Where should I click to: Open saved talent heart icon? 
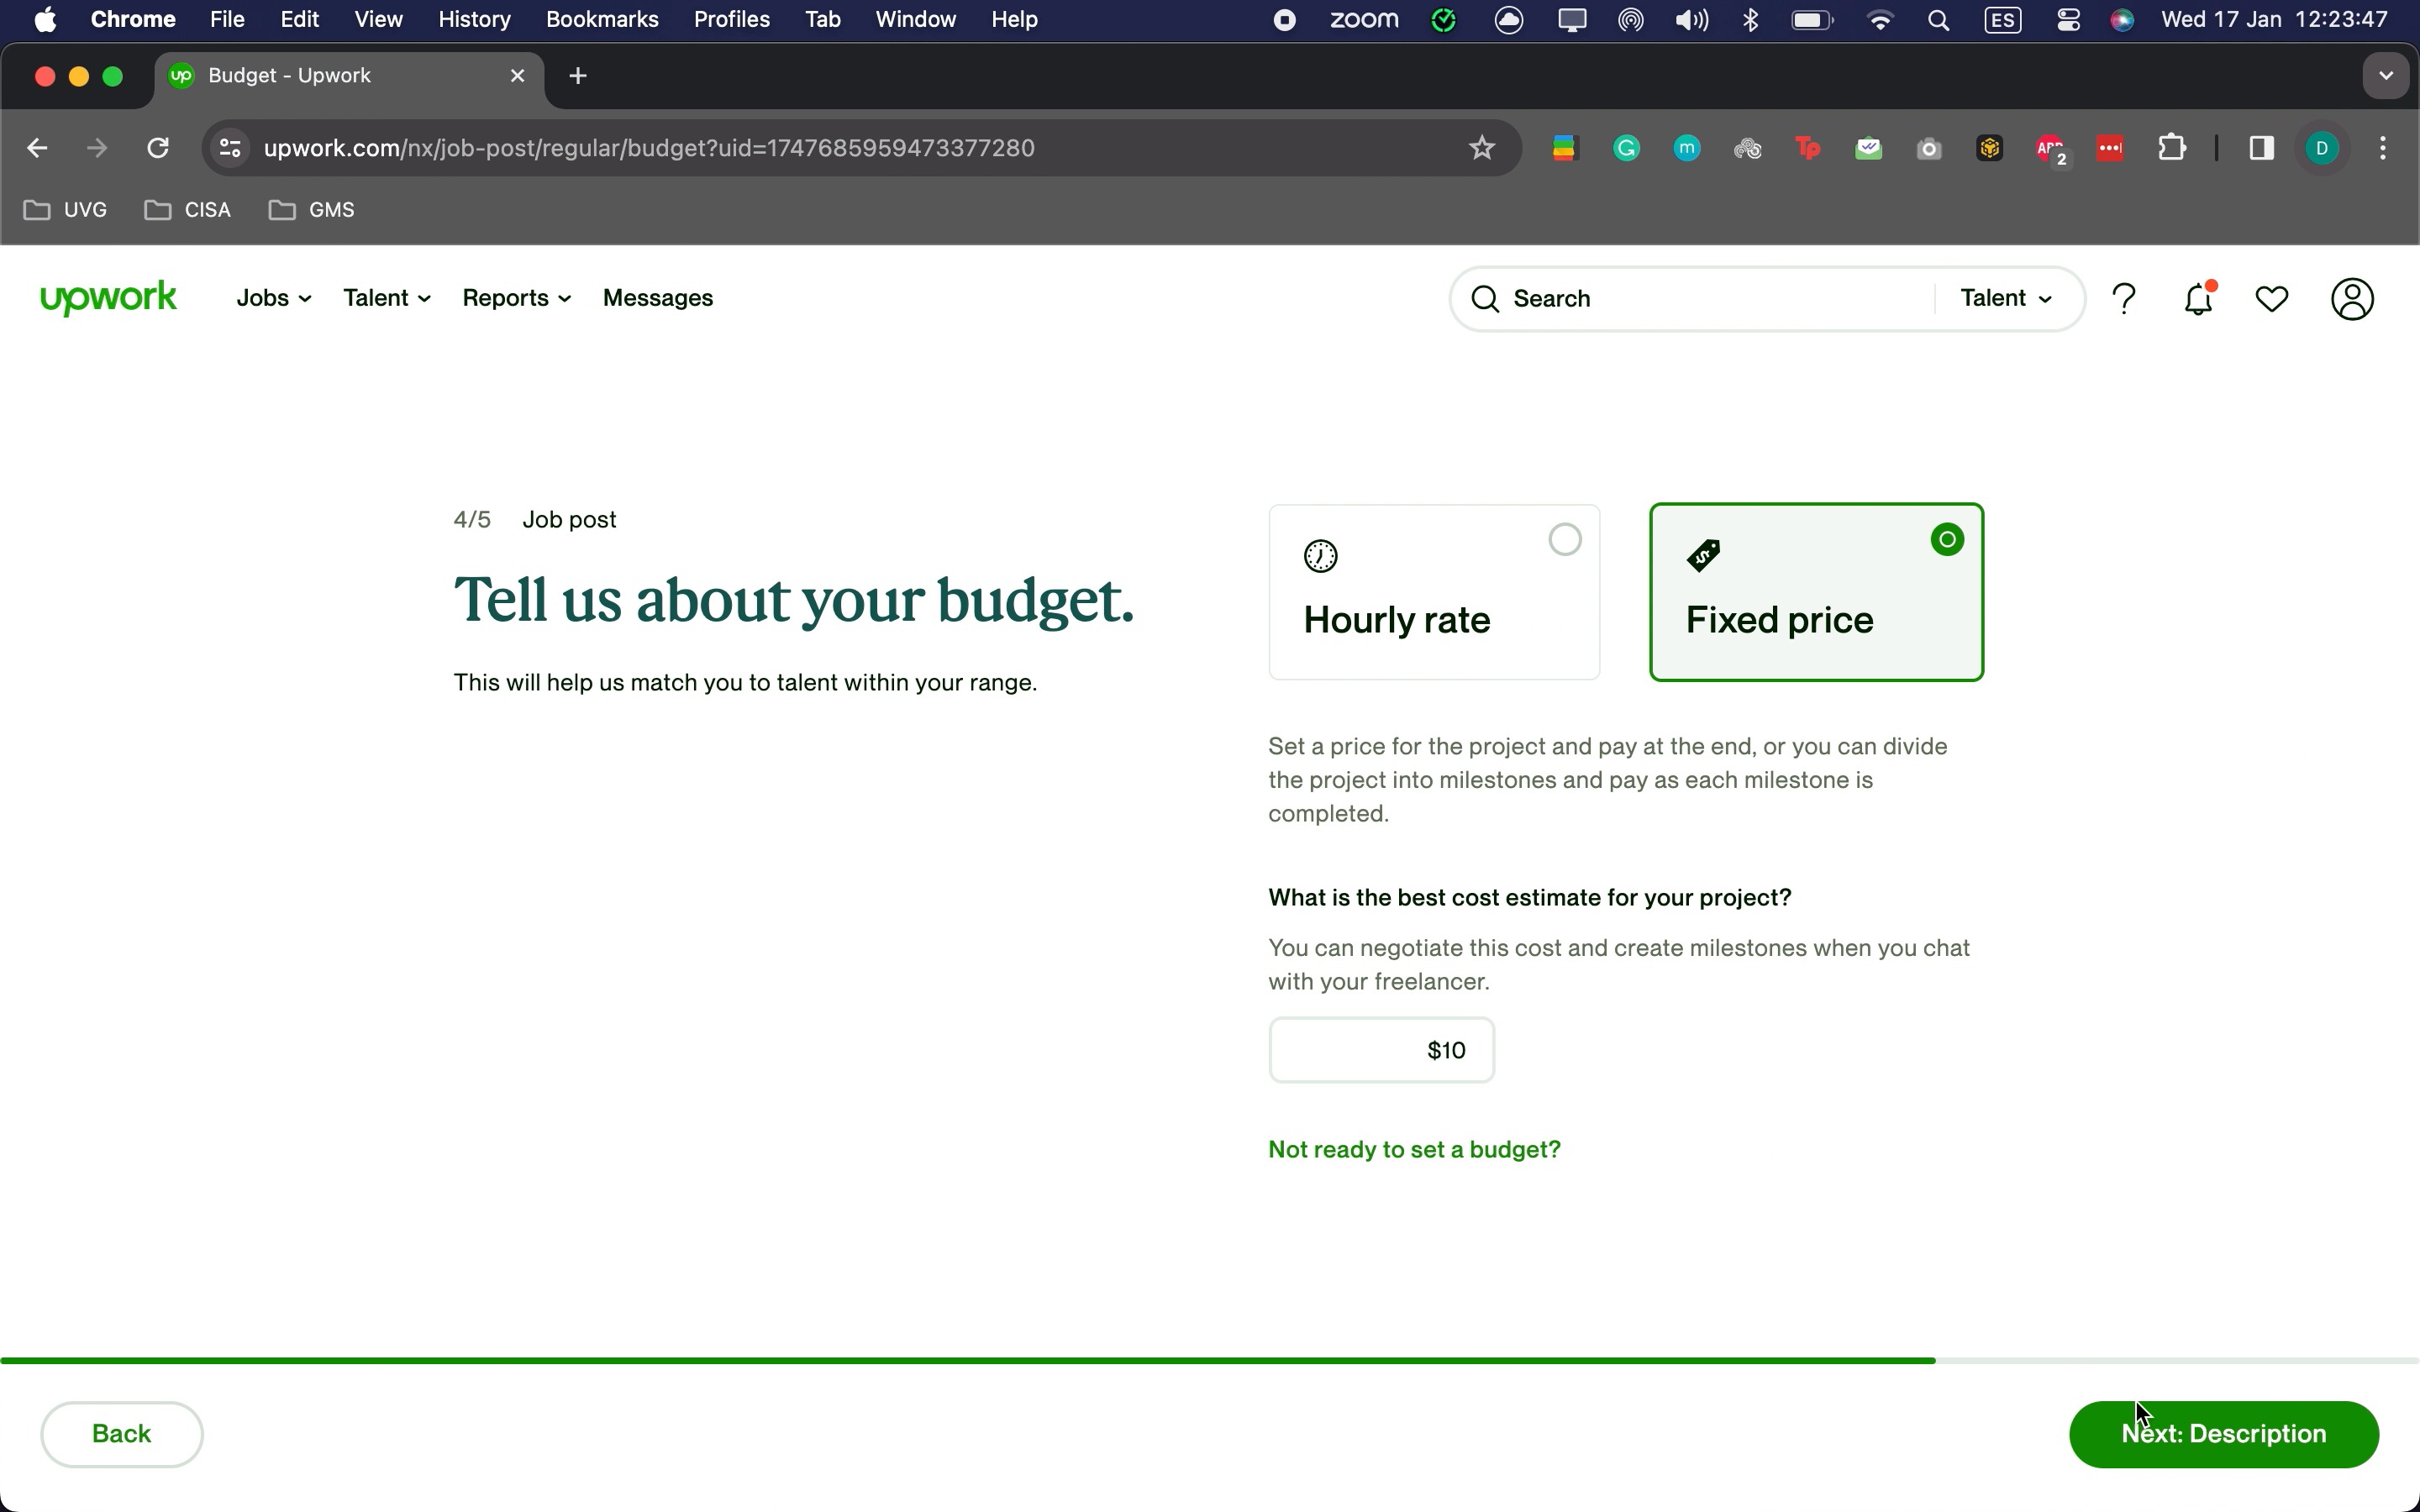pos(2272,299)
